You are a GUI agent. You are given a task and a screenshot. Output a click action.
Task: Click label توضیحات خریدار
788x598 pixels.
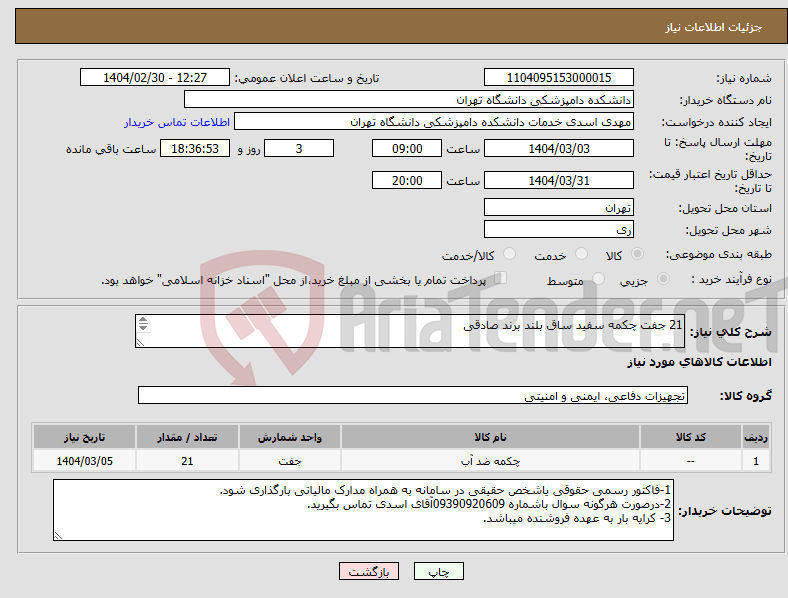click(725, 511)
